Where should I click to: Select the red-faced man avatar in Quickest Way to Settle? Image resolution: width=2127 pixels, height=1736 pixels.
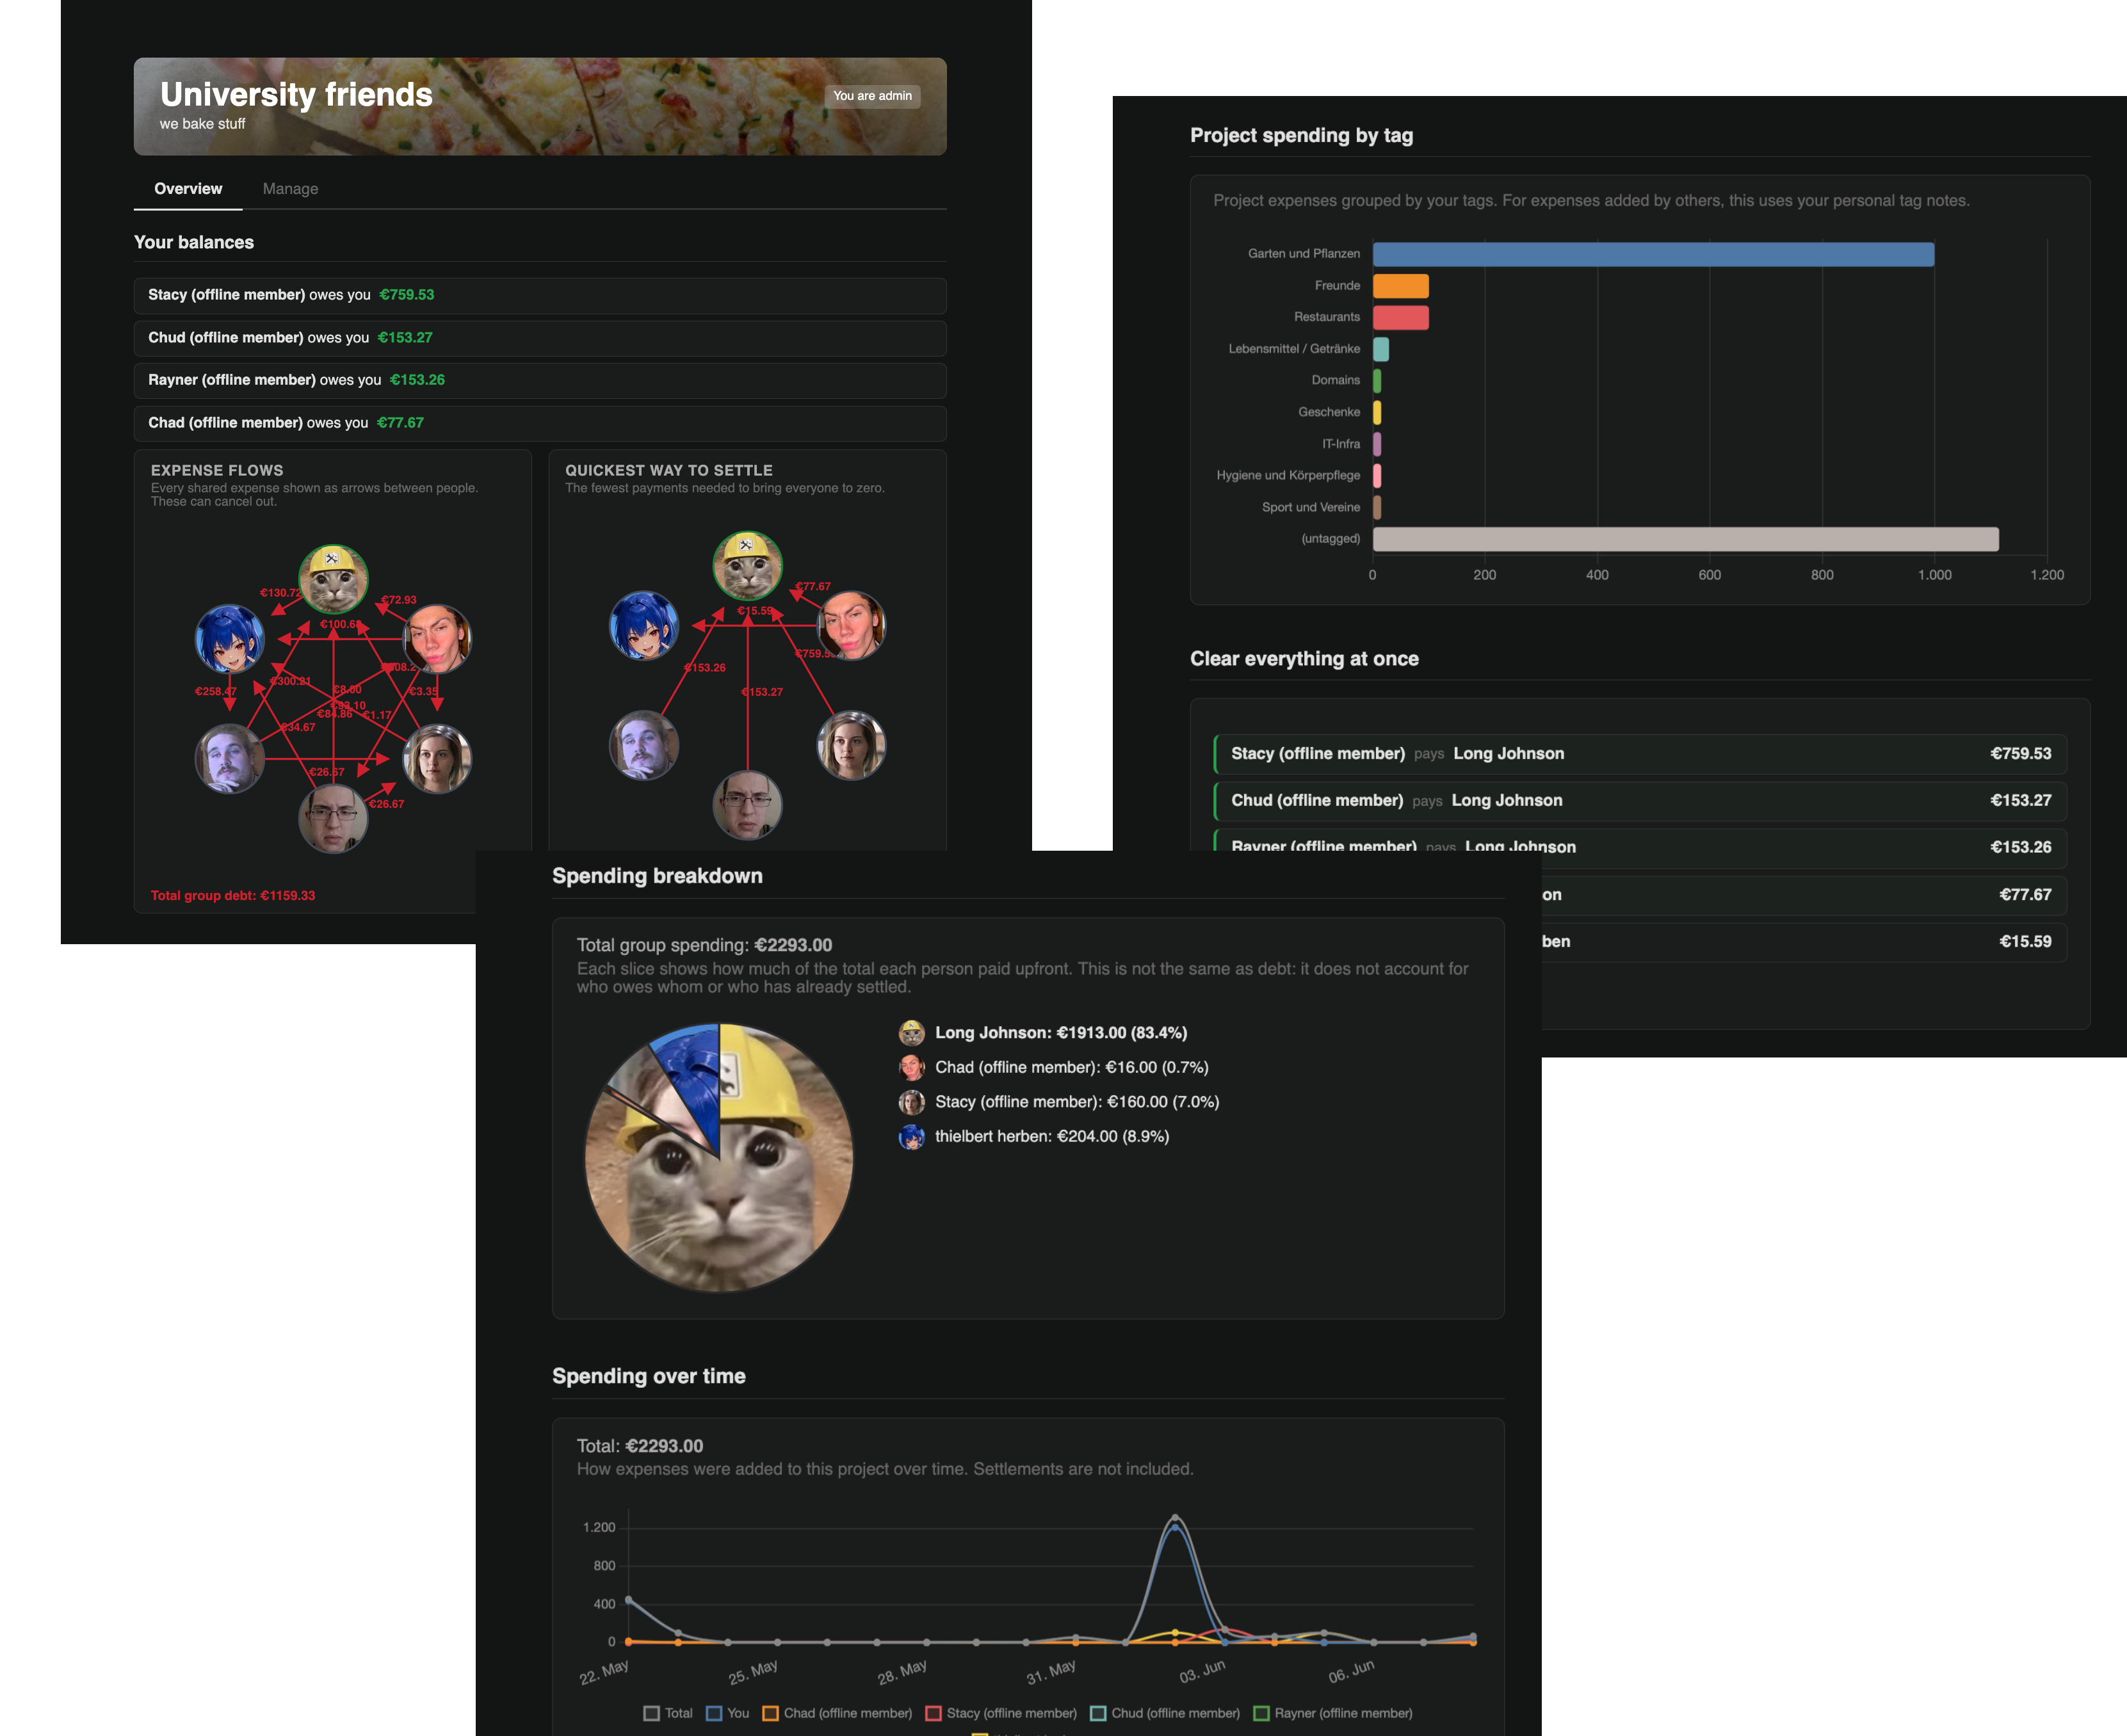[851, 625]
